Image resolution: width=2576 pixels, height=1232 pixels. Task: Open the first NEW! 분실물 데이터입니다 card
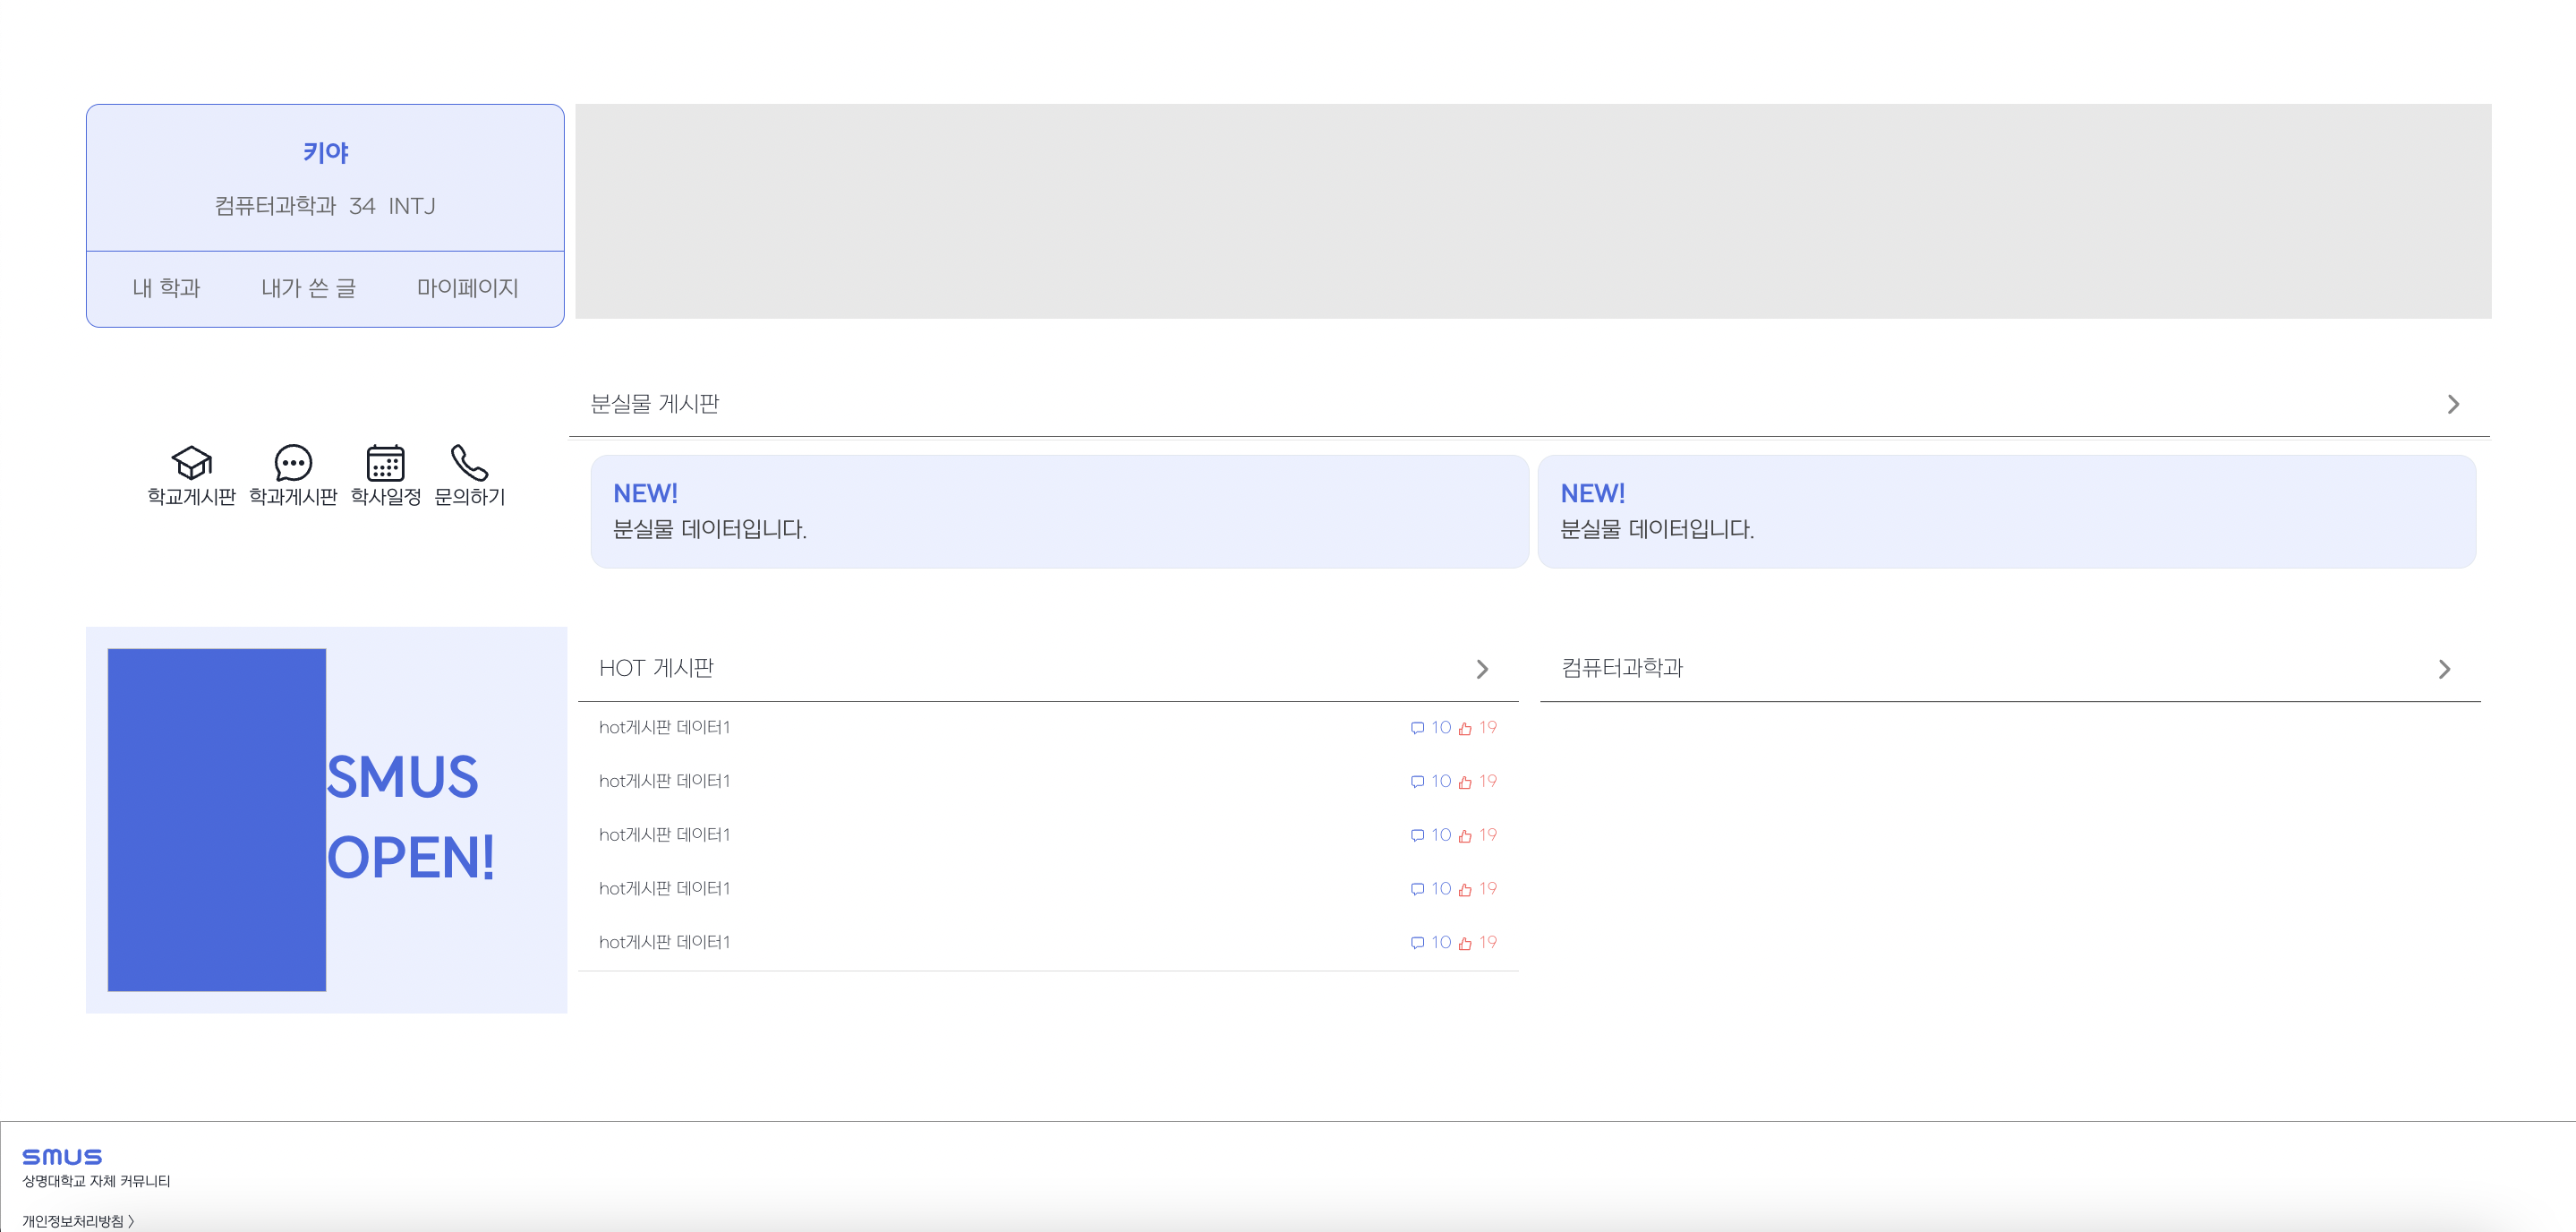(x=1058, y=511)
